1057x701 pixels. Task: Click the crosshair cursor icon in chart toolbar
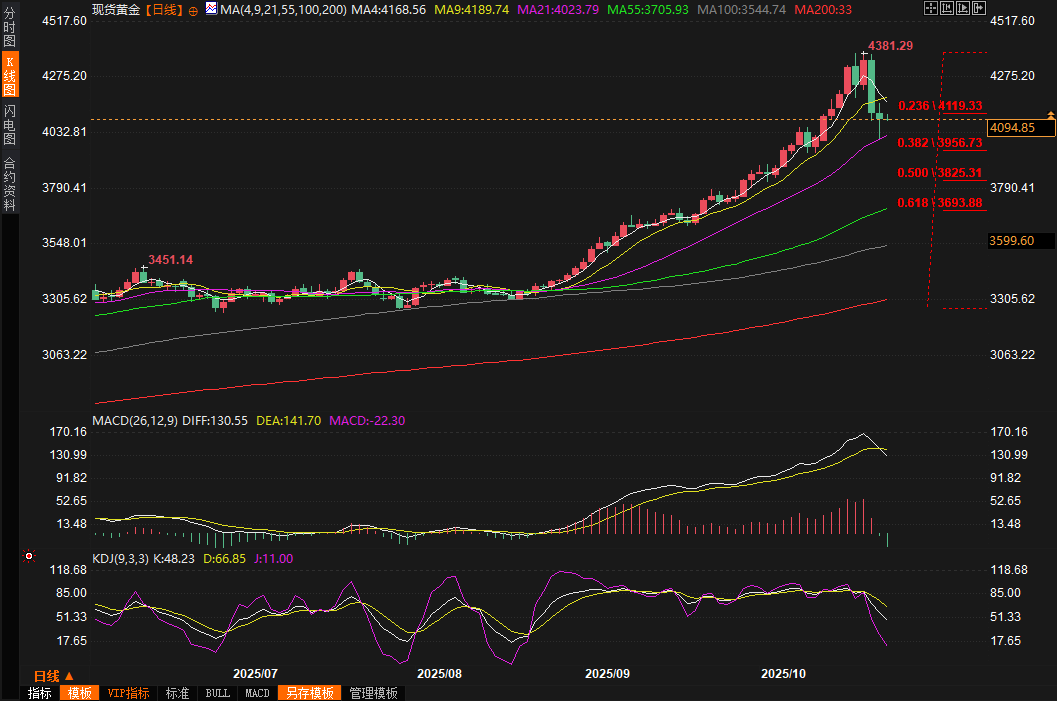coord(931,8)
